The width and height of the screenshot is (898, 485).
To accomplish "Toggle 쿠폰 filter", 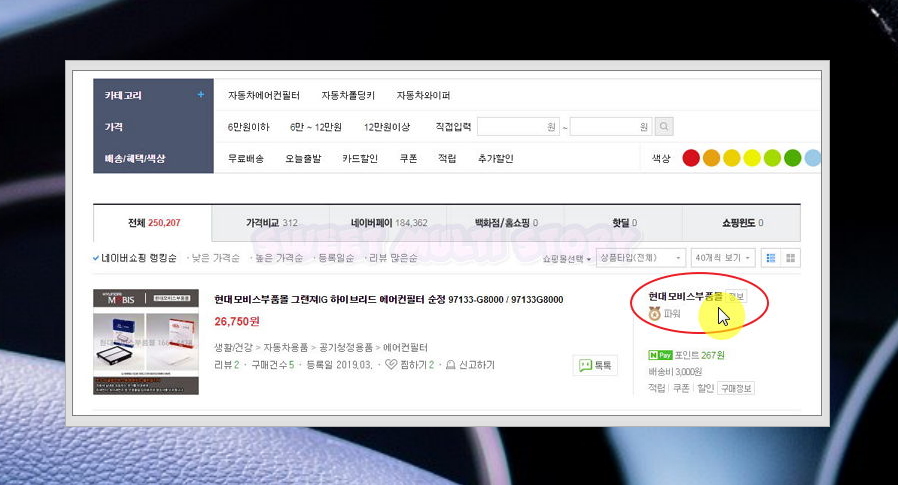I will [408, 159].
